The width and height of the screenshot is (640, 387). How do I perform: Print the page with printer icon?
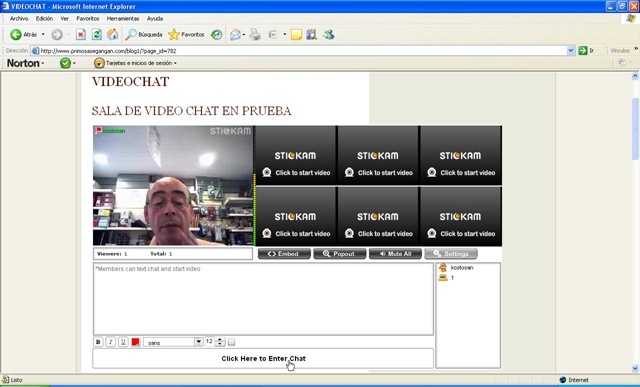click(x=255, y=35)
